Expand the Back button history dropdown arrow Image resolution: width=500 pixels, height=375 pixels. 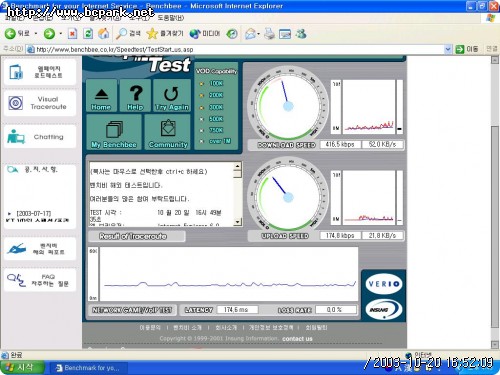[36, 34]
